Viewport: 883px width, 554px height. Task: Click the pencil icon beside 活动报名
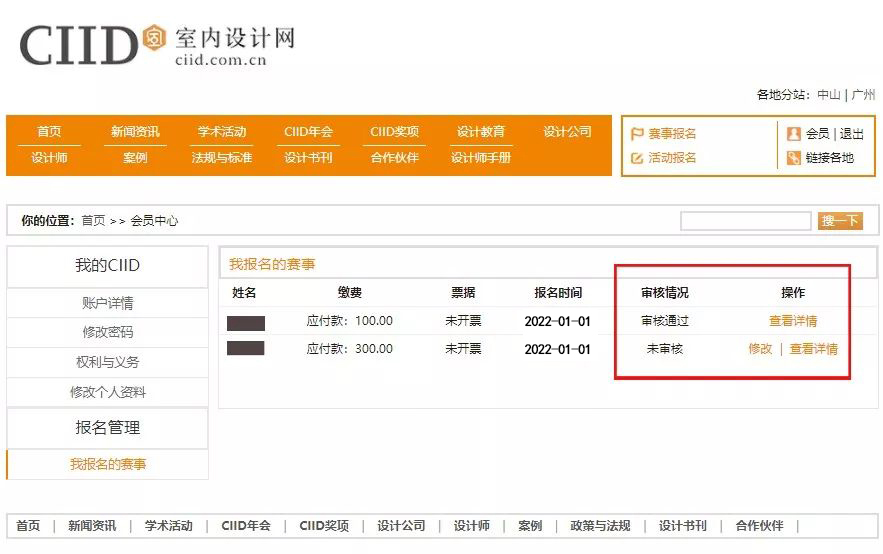point(637,158)
